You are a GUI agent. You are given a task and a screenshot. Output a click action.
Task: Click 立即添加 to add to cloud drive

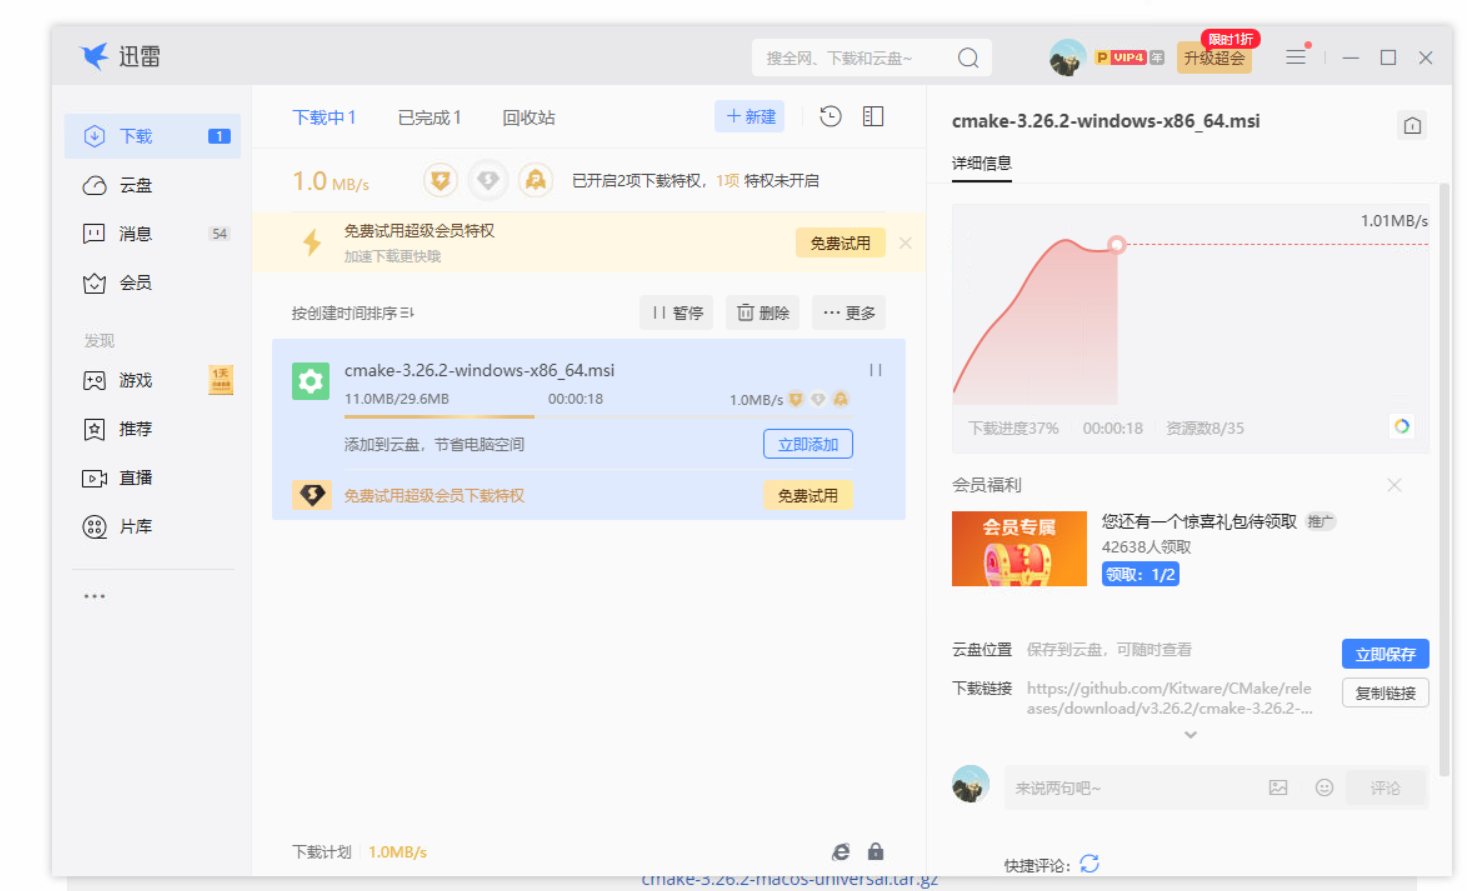pyautogui.click(x=808, y=444)
